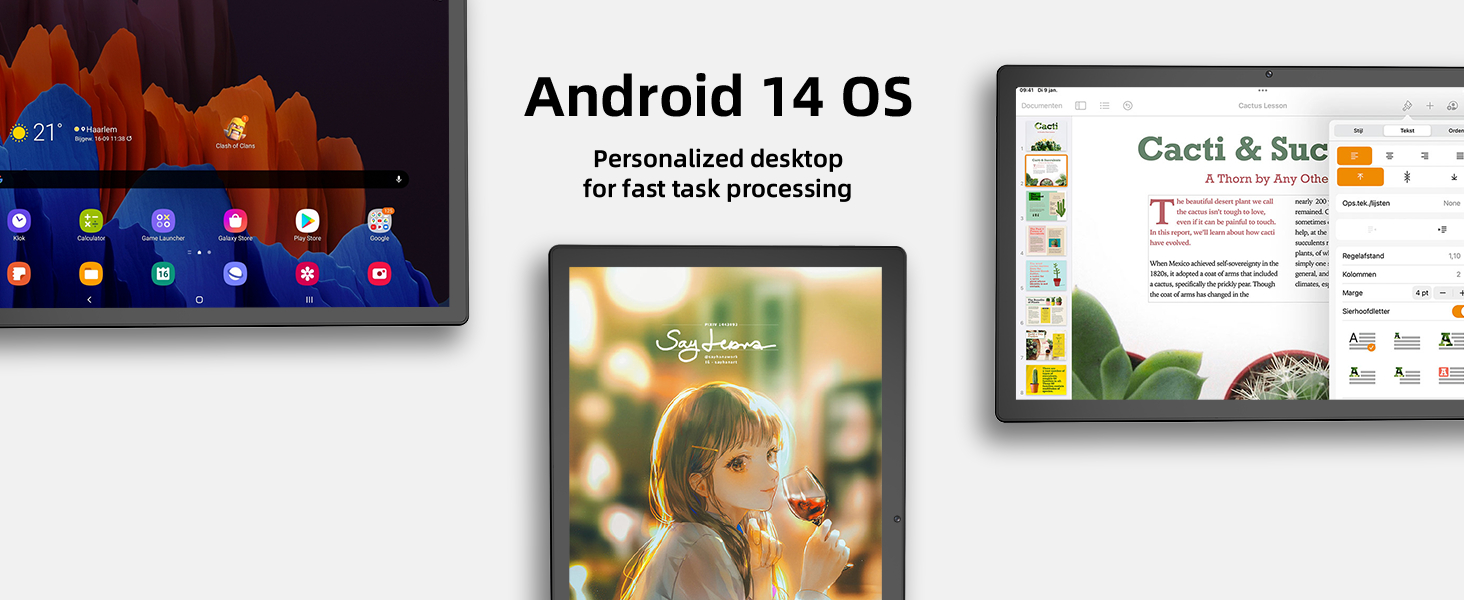
Task: Tap the Android back navigation button
Action: click(89, 299)
